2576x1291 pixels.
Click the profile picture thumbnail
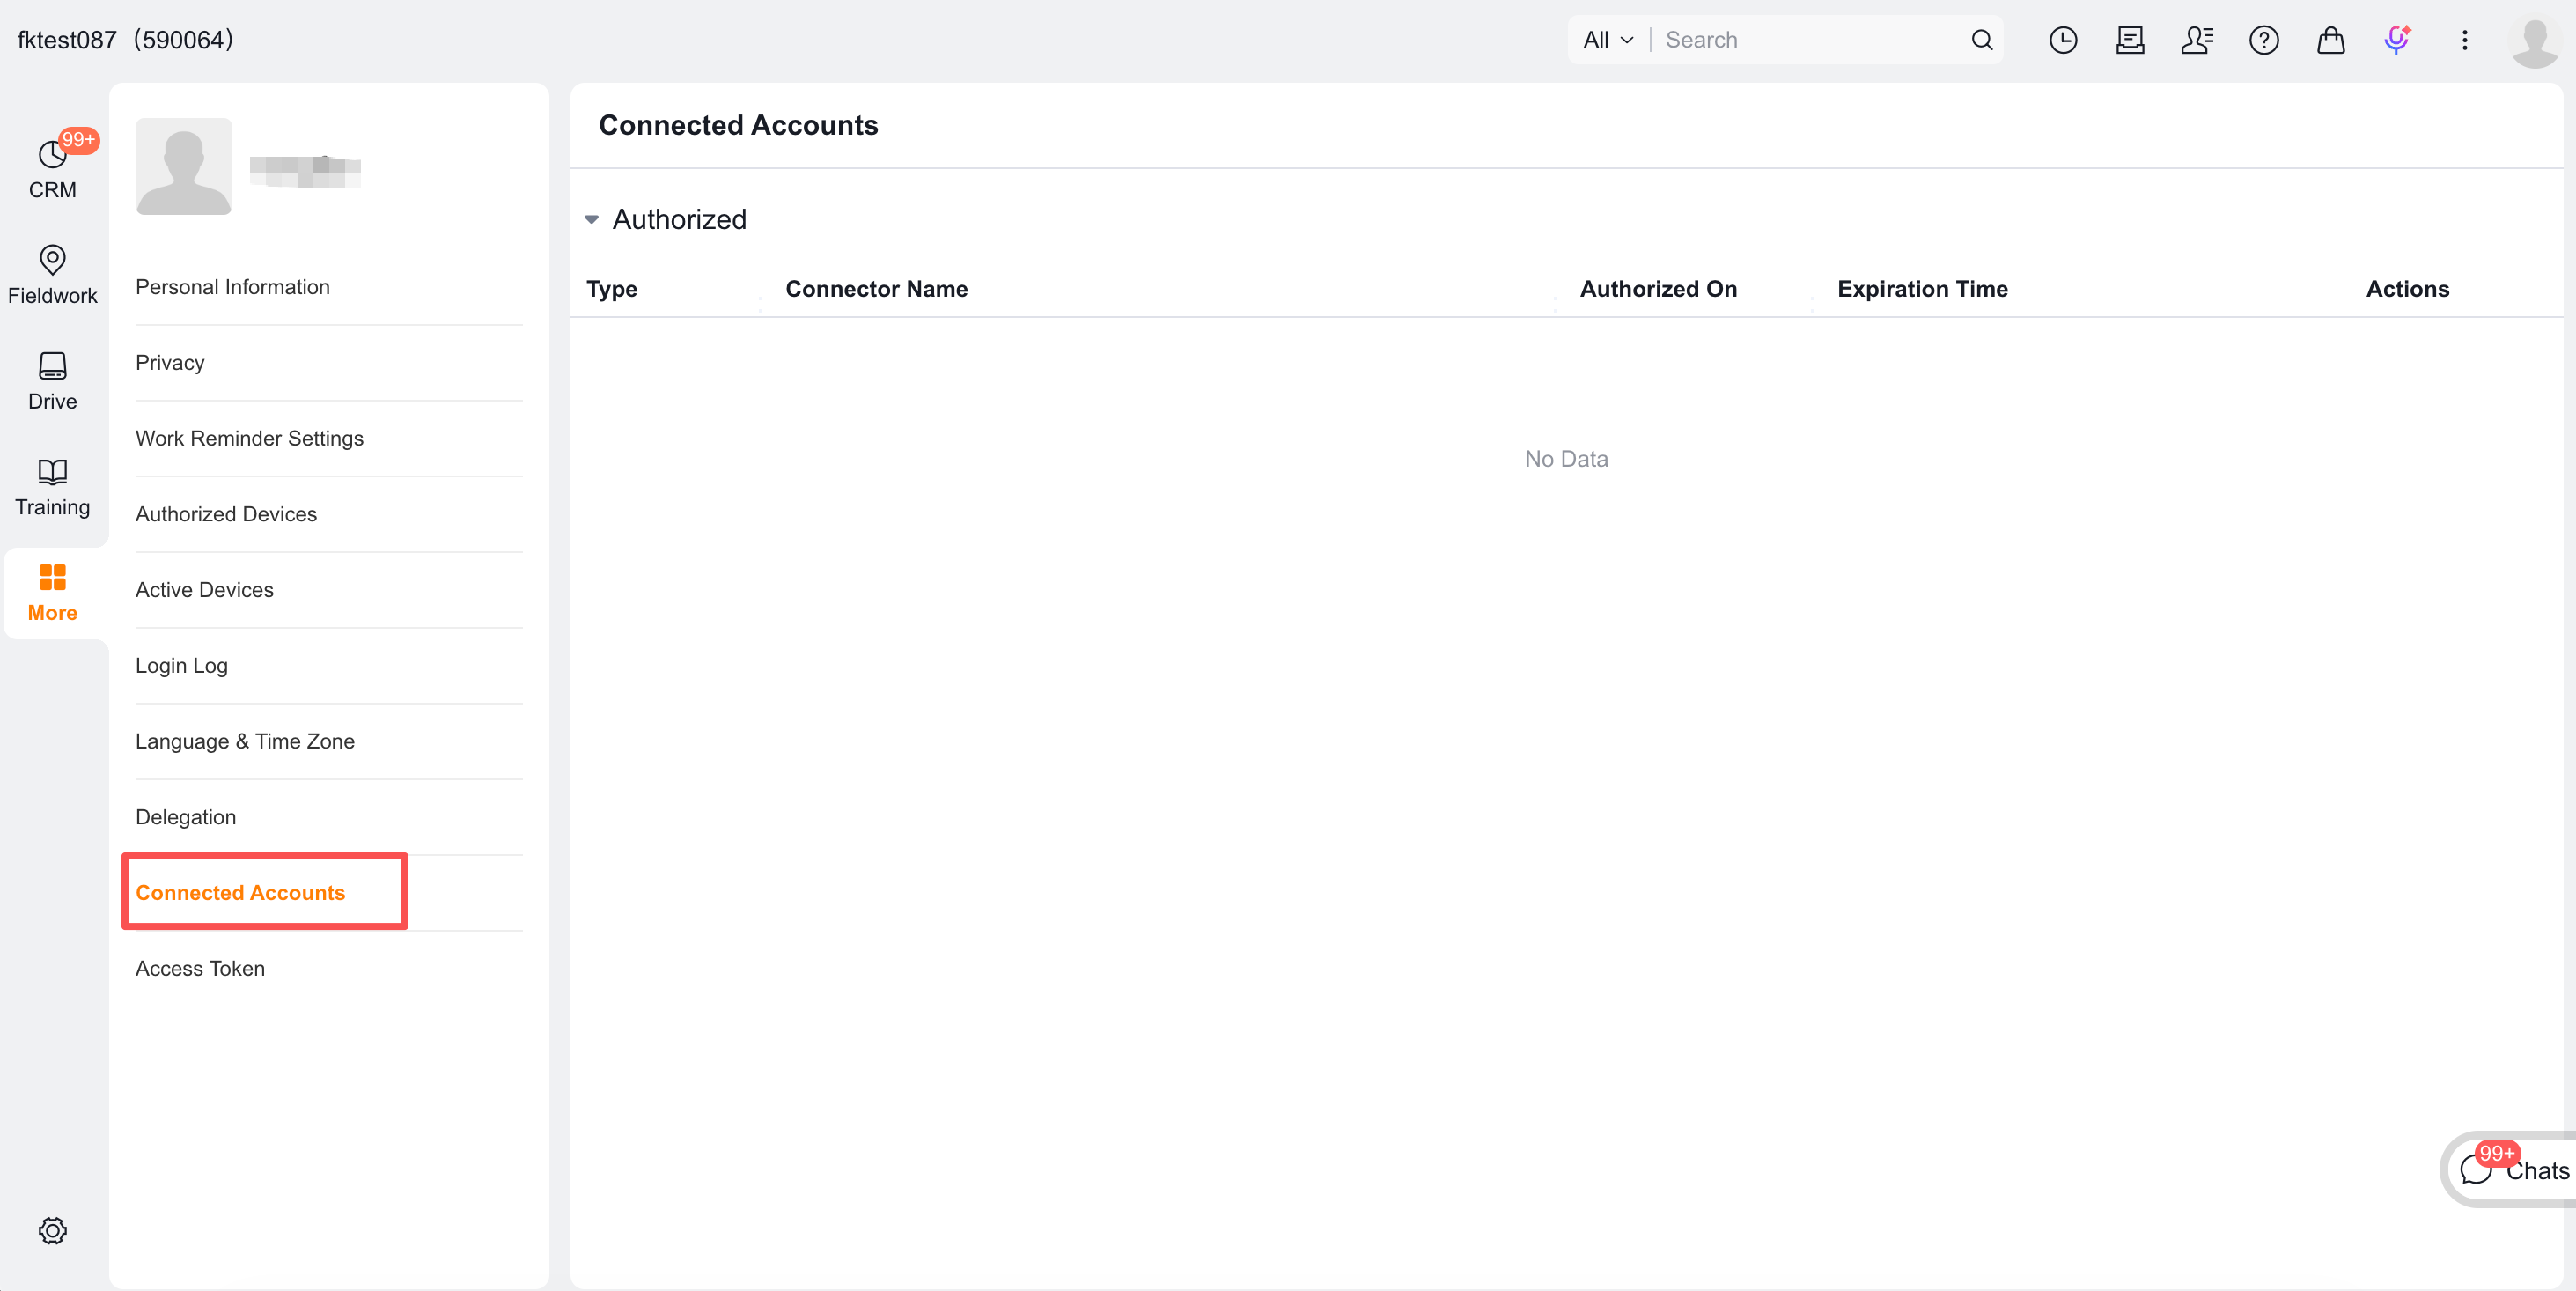click(x=184, y=166)
